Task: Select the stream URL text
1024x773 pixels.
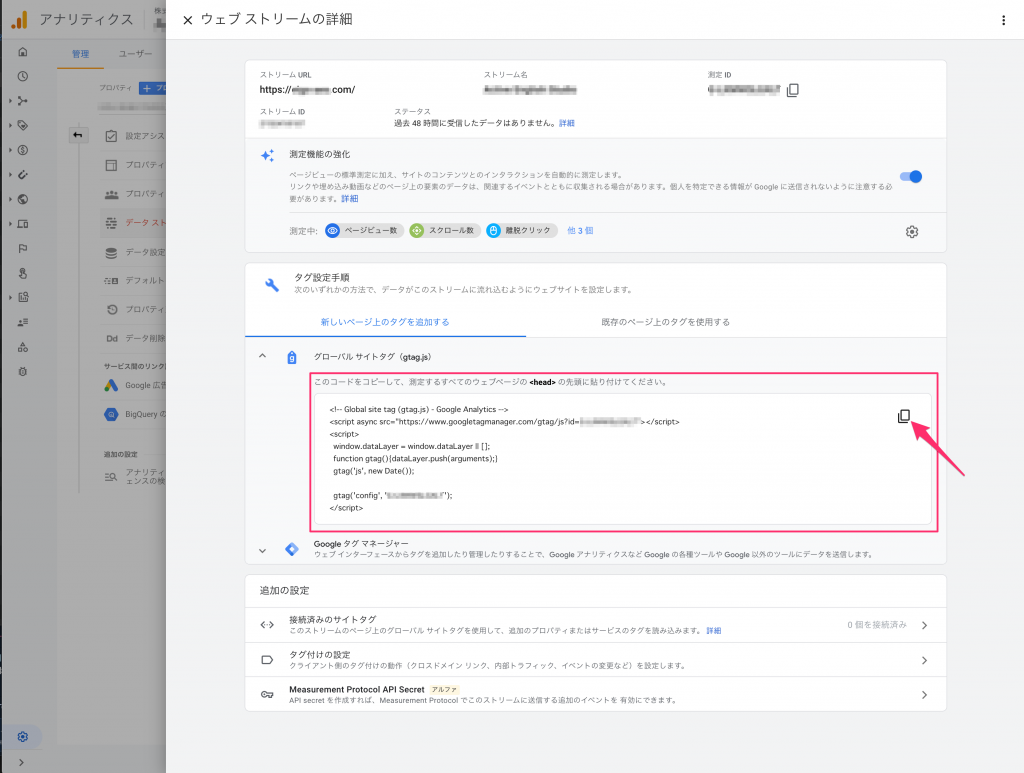Action: (307, 89)
